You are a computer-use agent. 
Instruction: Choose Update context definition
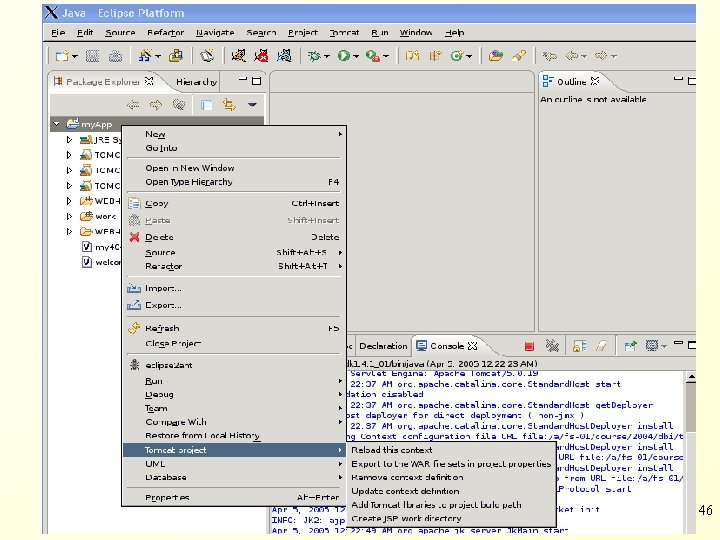coord(450,491)
